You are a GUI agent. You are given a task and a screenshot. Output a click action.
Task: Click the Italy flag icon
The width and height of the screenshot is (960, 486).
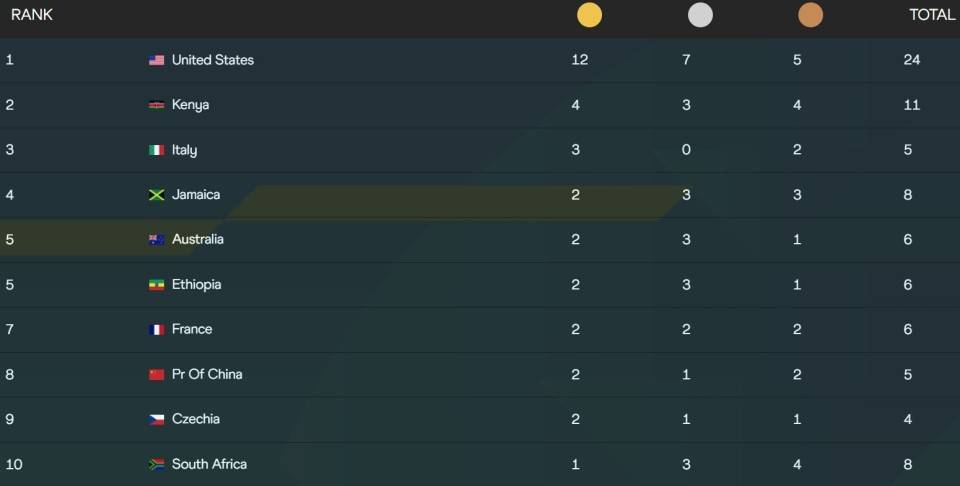pos(157,150)
